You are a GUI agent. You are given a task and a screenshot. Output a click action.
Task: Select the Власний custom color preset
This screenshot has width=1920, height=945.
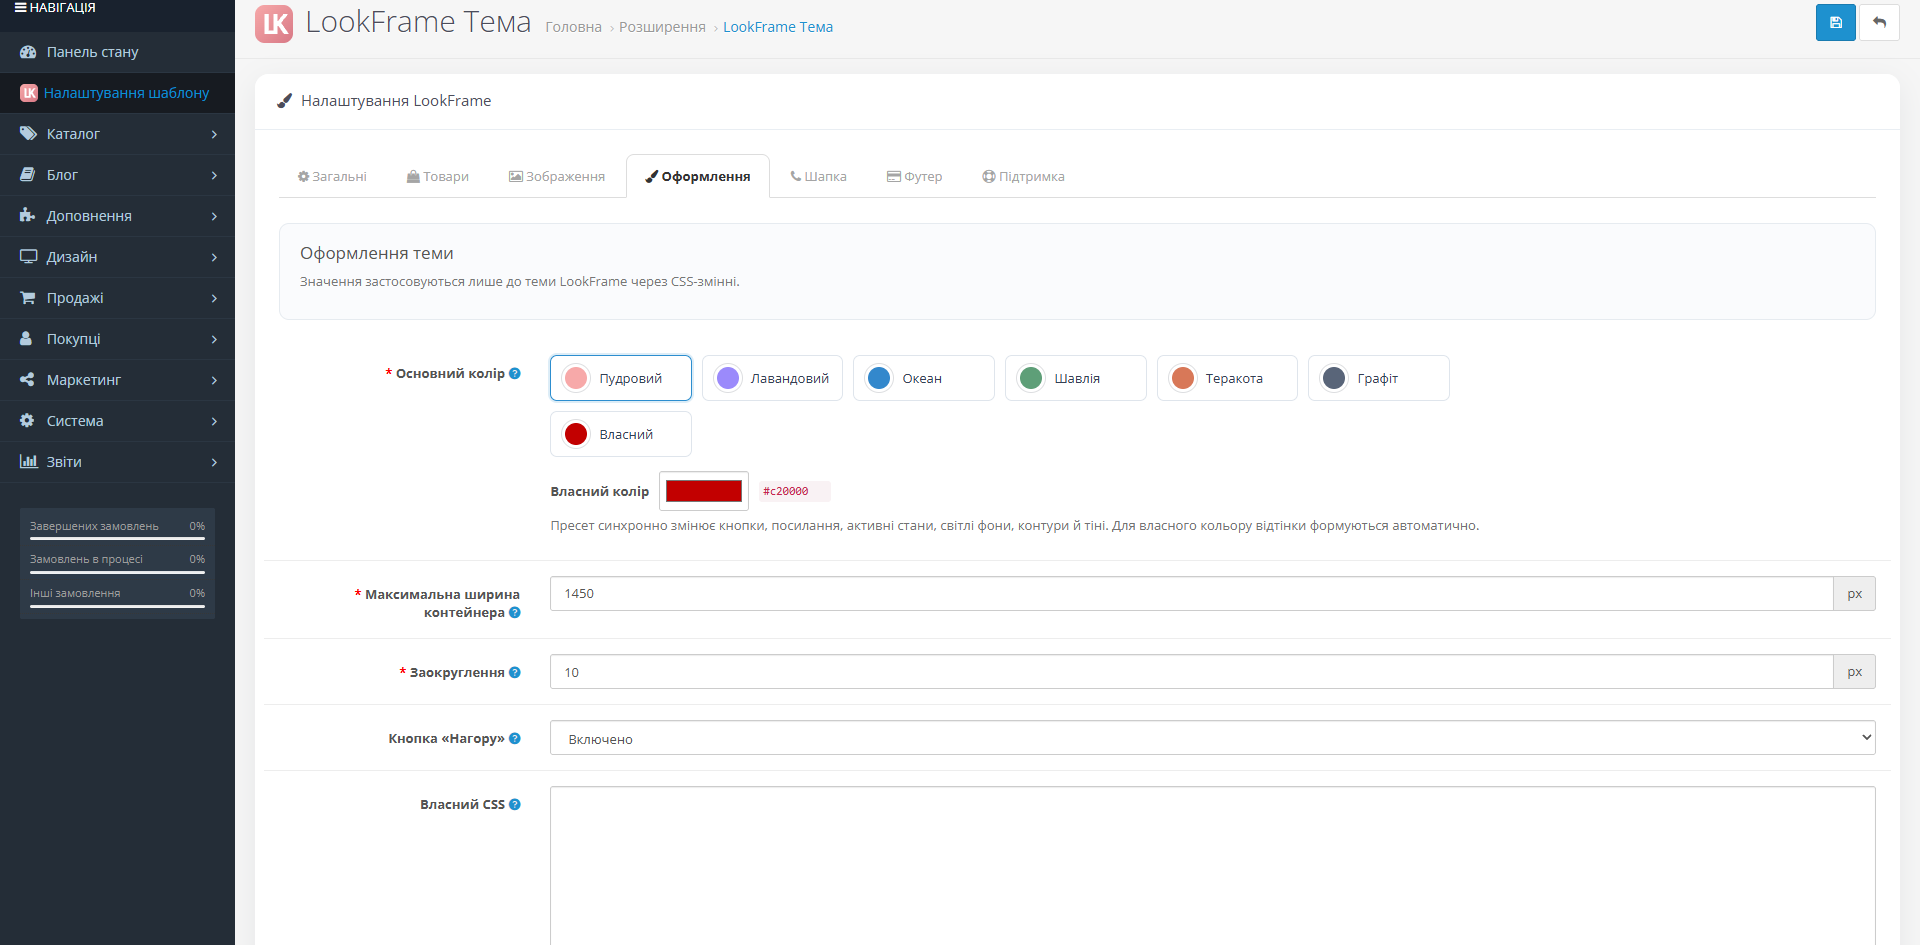coord(620,434)
